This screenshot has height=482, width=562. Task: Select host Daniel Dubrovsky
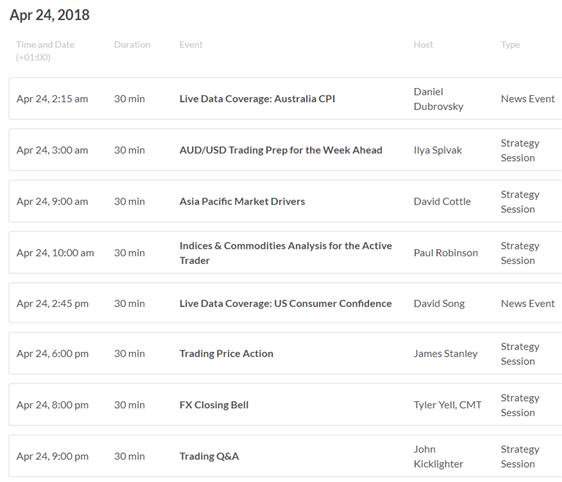pos(438,99)
